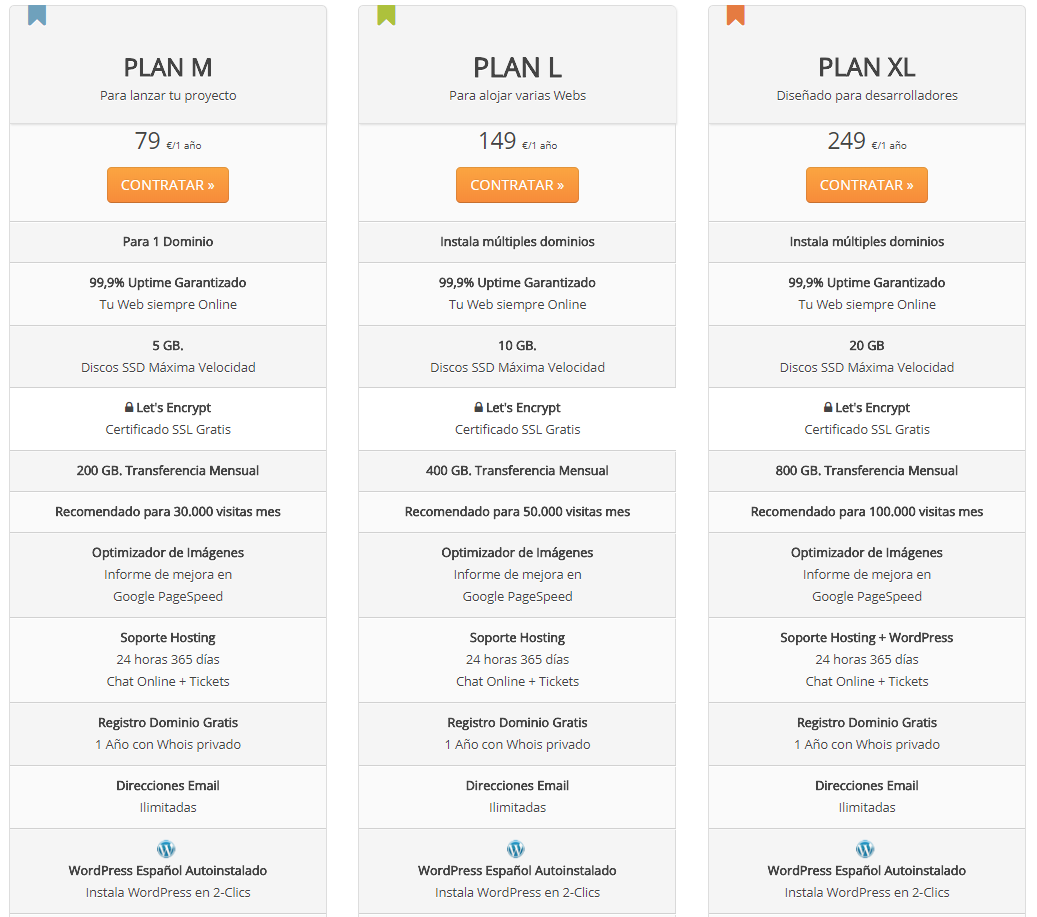The image size is (1037, 917).
Task: Click the Let's Encrypt lock icon in Plan M
Action: coord(129,408)
